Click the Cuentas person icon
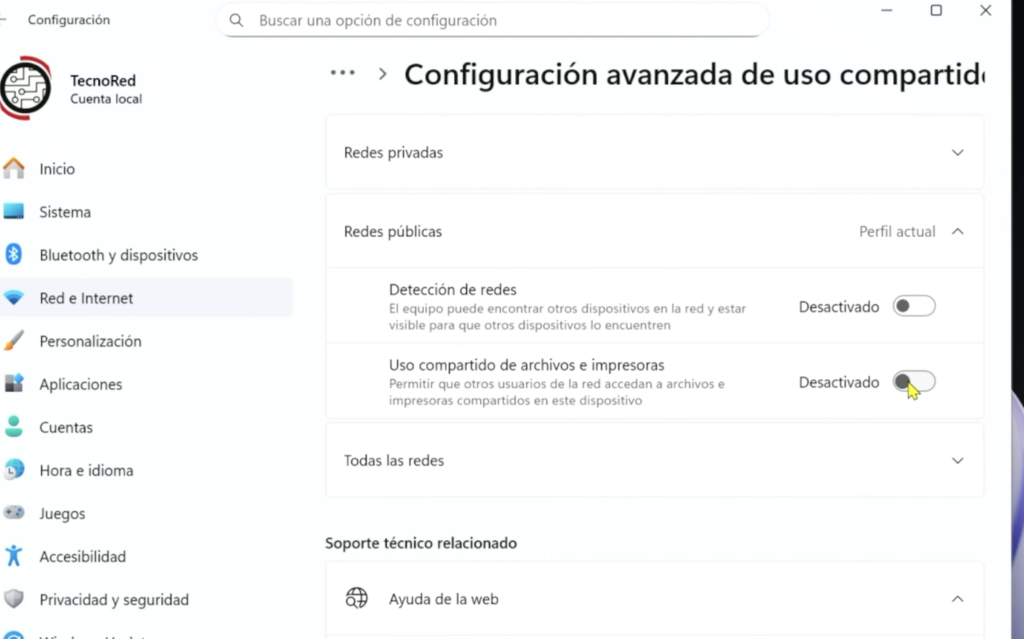This screenshot has width=1024, height=639. coord(14,427)
